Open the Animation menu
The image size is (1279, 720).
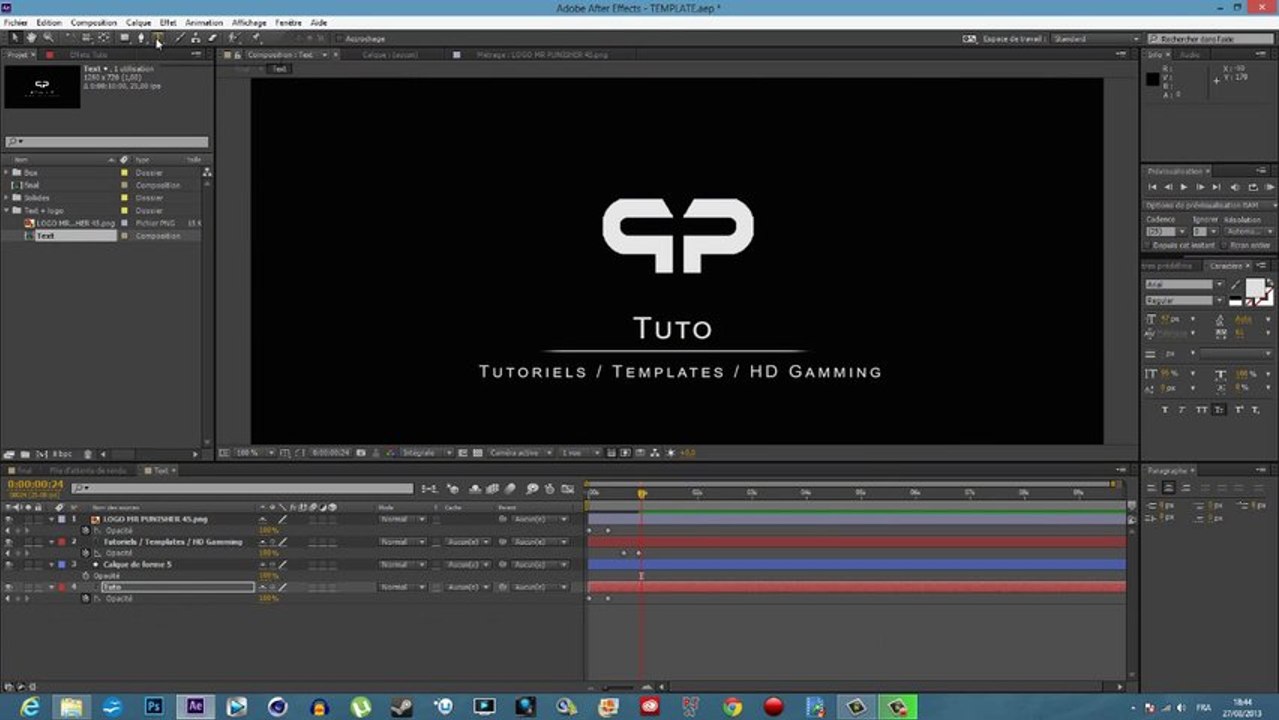[x=204, y=22]
